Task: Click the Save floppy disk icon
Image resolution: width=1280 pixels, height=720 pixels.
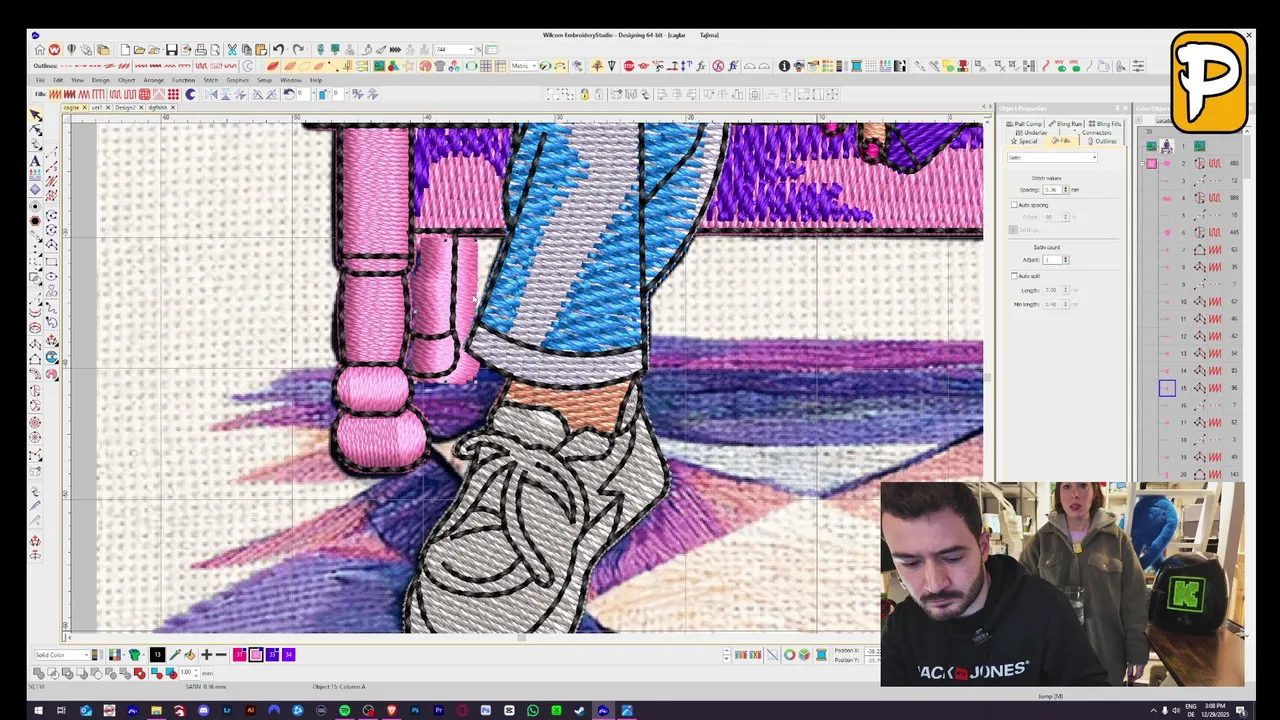Action: point(171,50)
